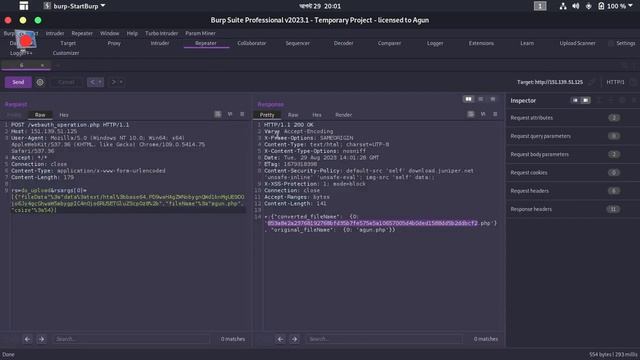
Task: Open the burp-StartBurp app menu dropdown
Action: coord(74,6)
